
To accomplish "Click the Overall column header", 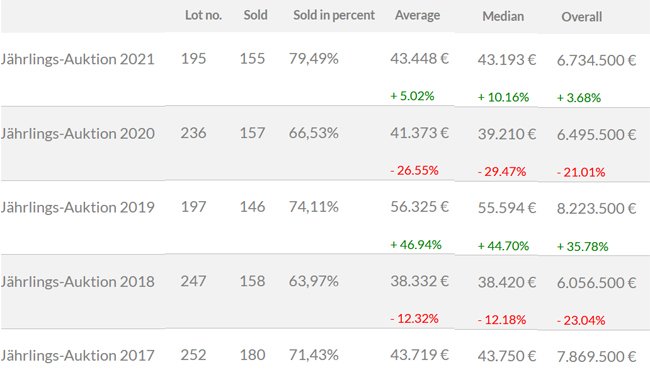I will click(582, 17).
